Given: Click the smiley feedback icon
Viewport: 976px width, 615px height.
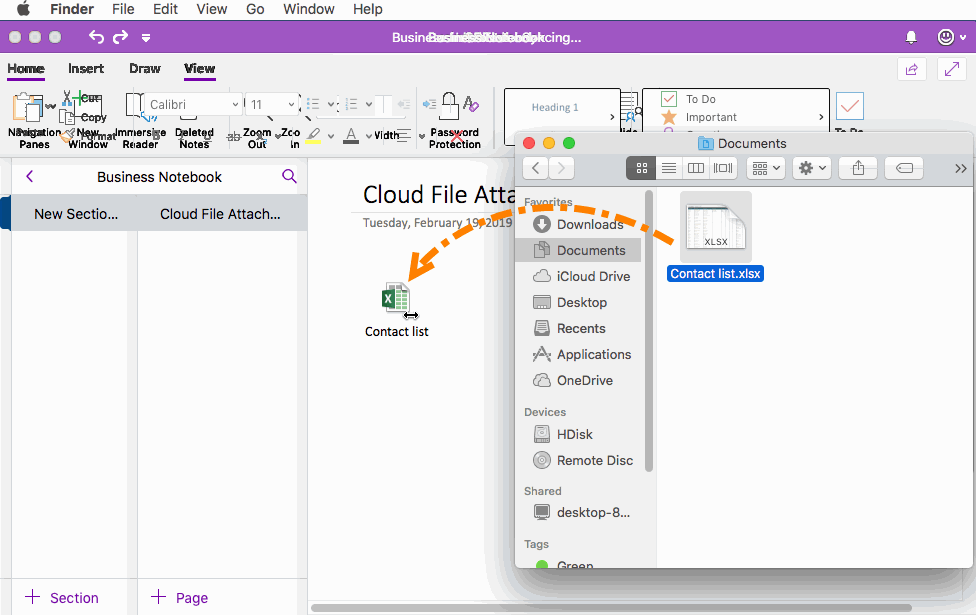Looking at the screenshot, I should (x=946, y=37).
